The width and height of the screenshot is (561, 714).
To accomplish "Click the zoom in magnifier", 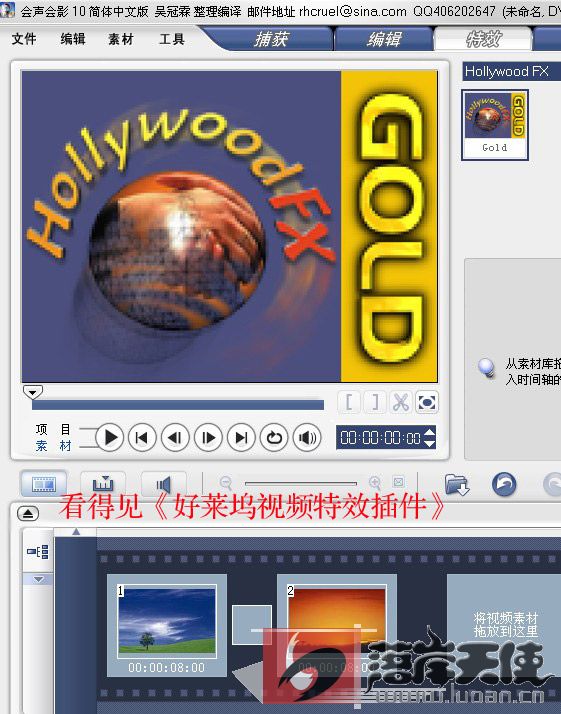I will pyautogui.click(x=375, y=483).
